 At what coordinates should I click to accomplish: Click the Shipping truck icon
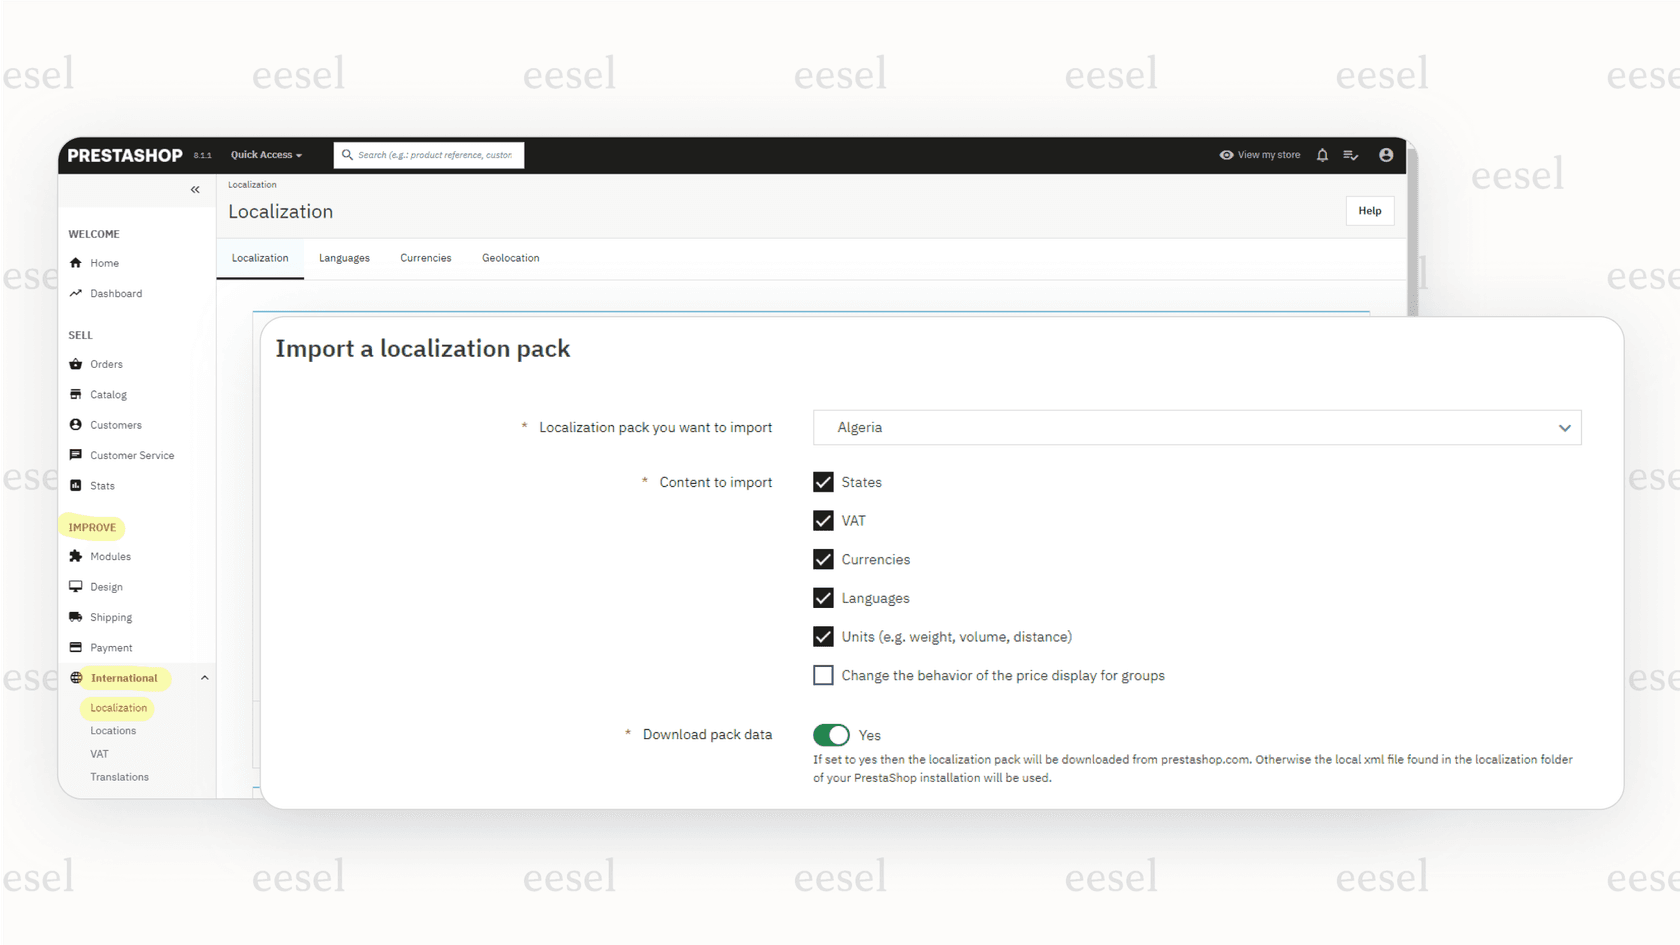point(76,617)
